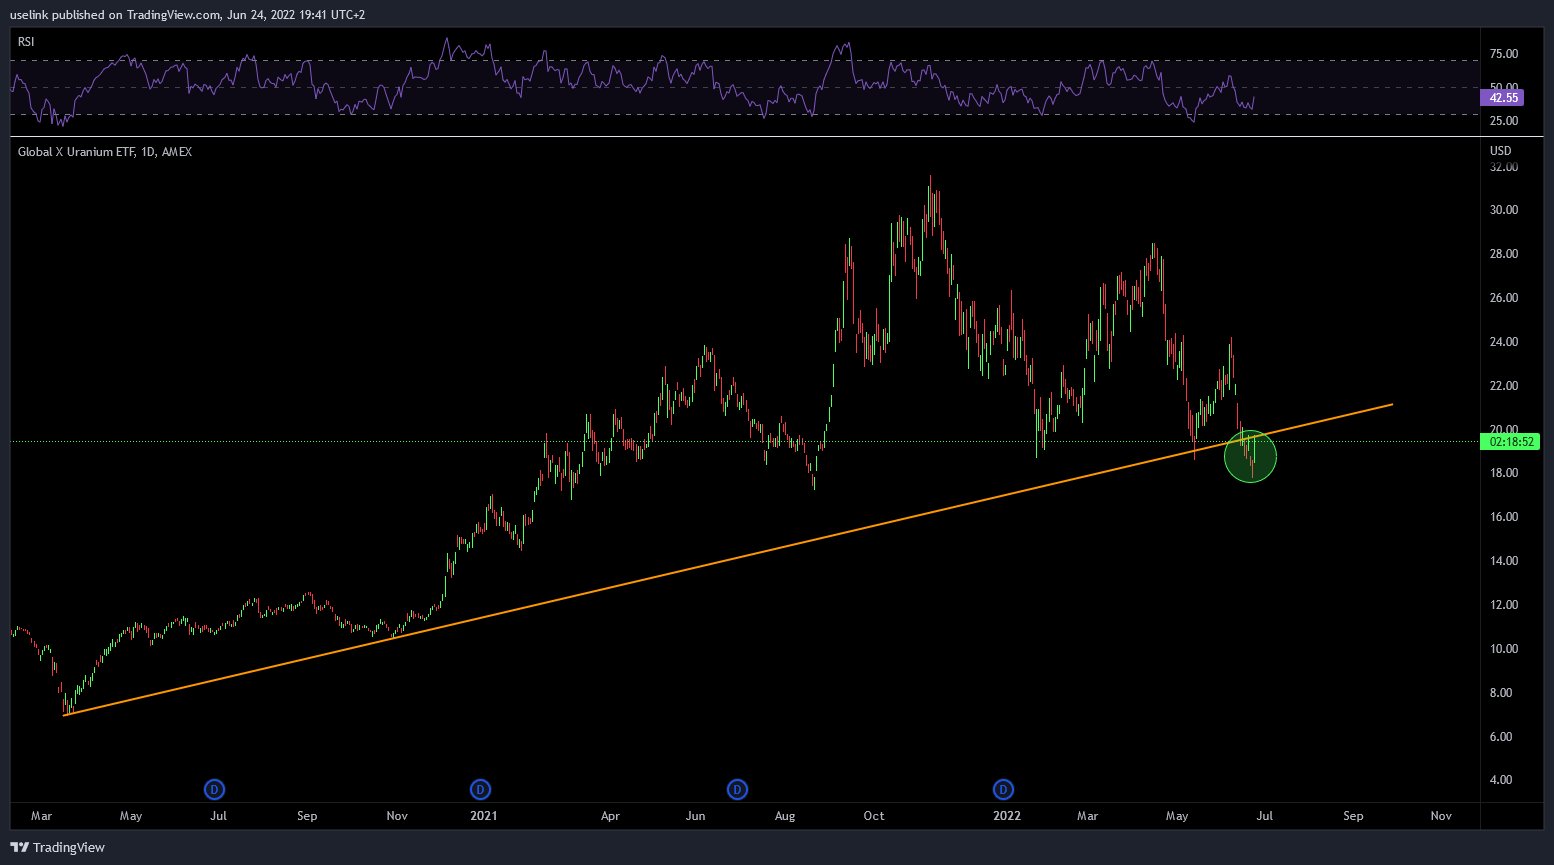Viewport: 1554px width, 865px height.
Task: Click the "Oct" label on the time axis
Action: coord(874,816)
